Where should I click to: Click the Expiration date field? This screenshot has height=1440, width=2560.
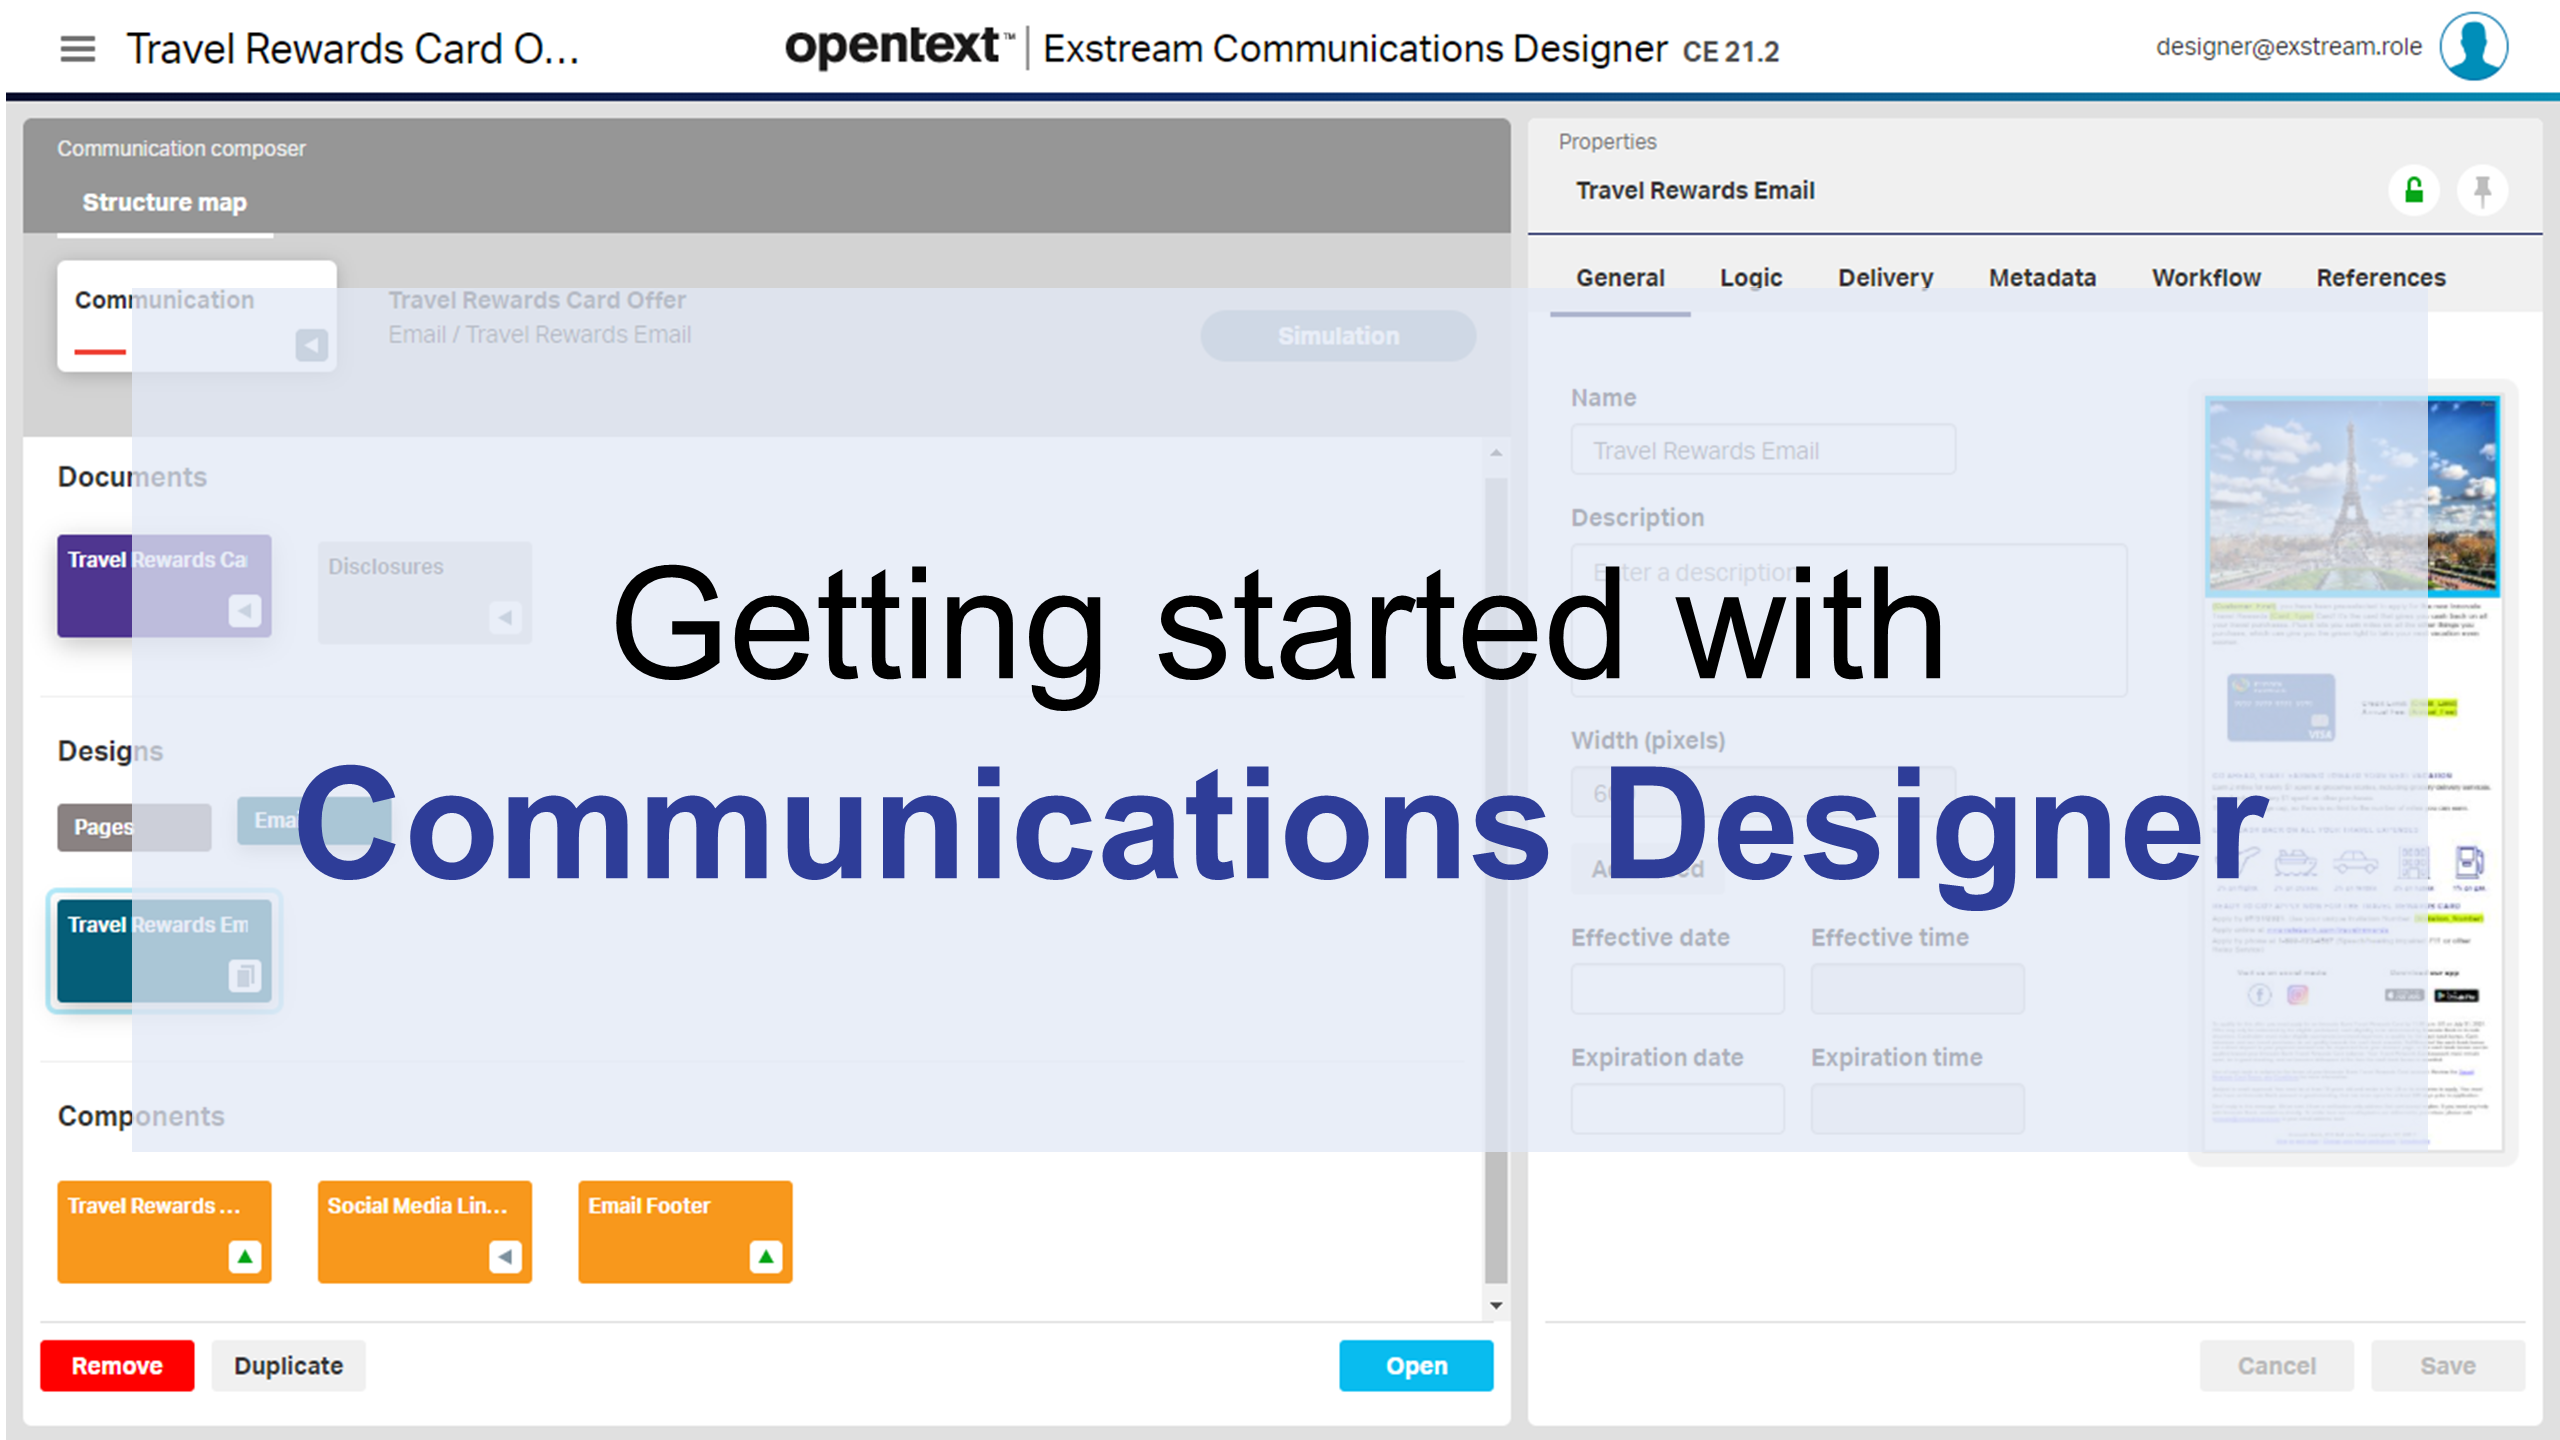1677,1109
